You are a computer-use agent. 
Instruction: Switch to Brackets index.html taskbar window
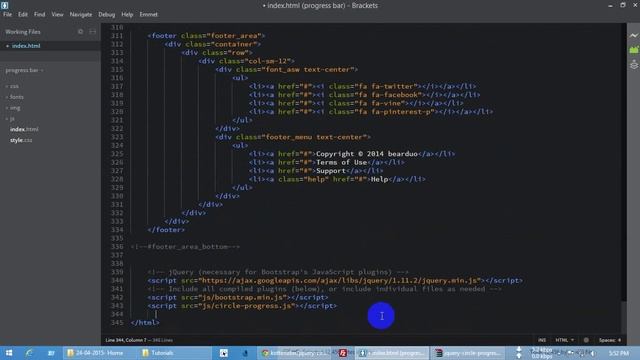pyautogui.click(x=392, y=353)
